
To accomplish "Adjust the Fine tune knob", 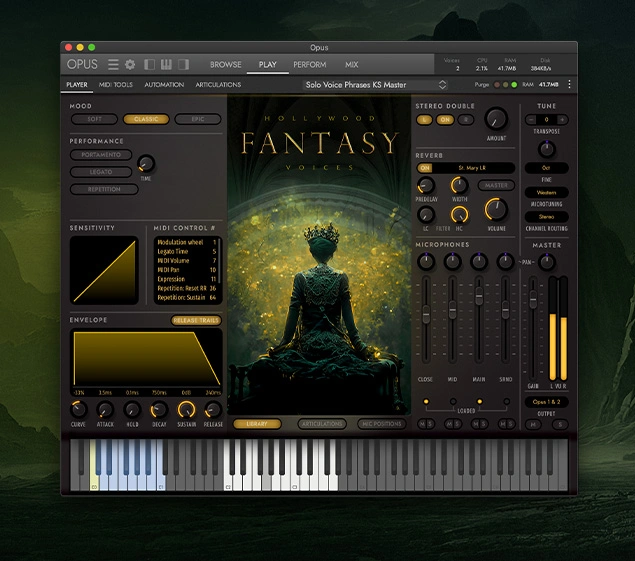I will pos(547,149).
